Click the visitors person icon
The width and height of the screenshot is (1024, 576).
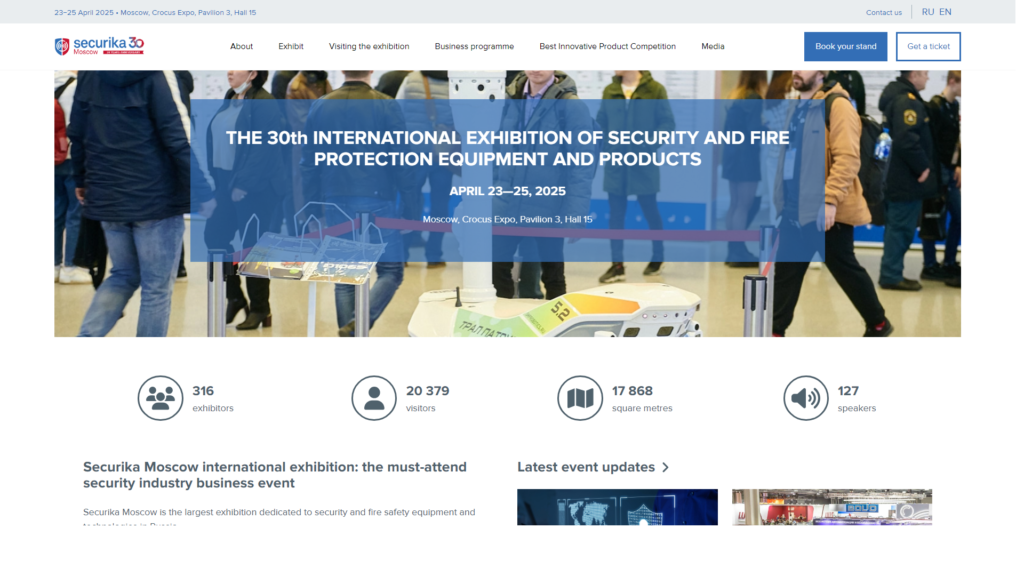[x=374, y=398]
